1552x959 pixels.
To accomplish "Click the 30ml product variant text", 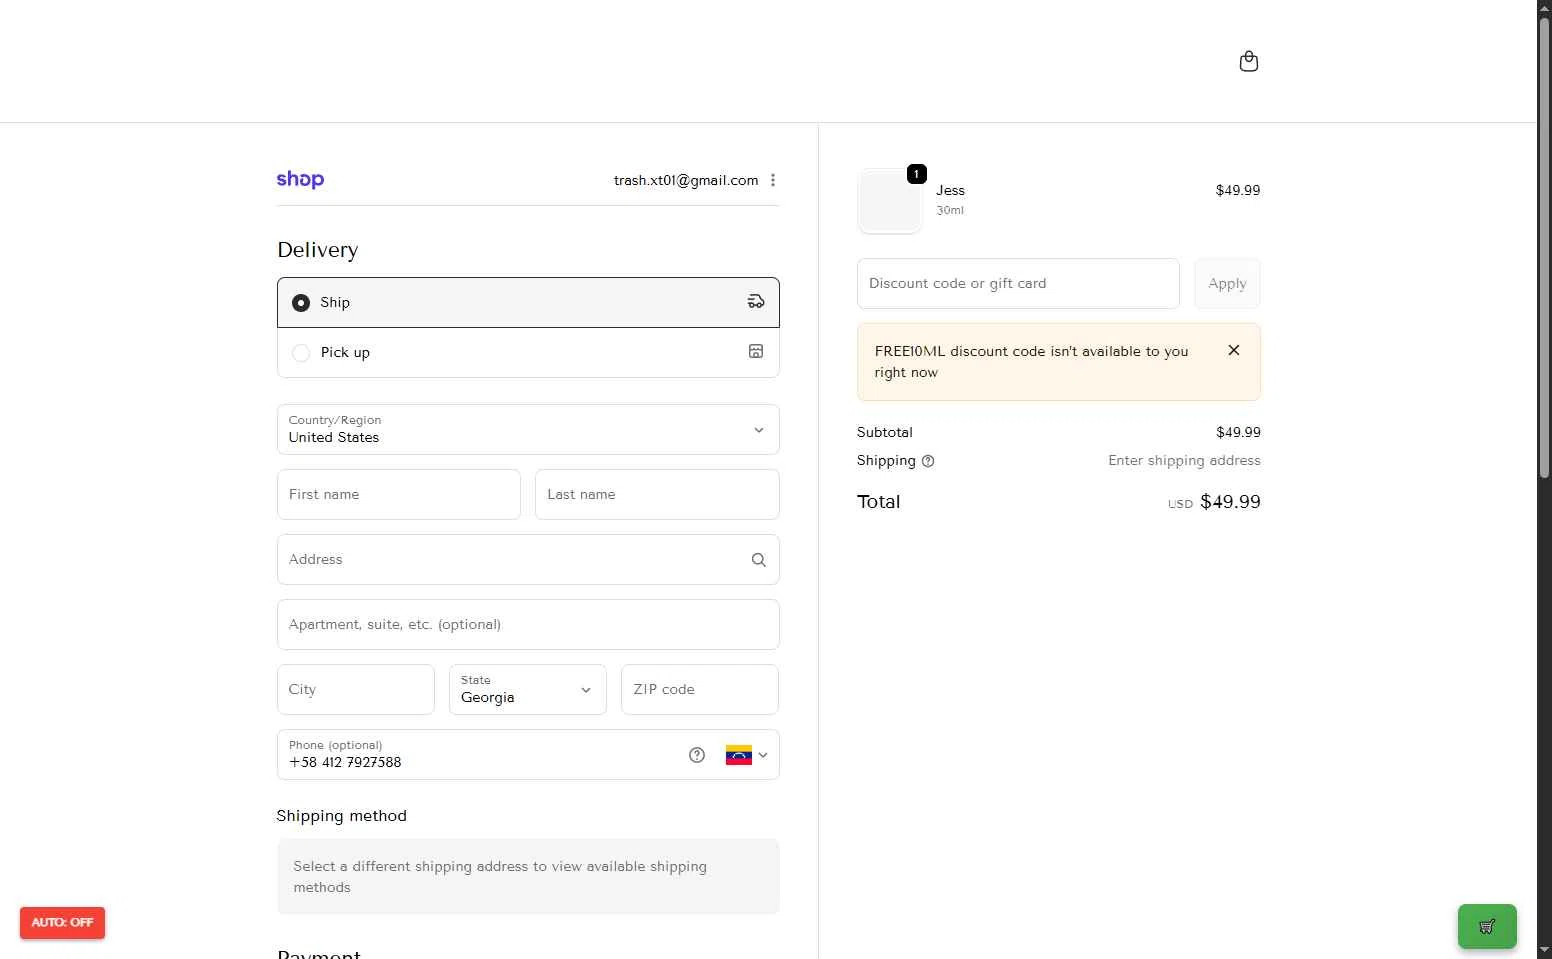I will pos(950,210).
